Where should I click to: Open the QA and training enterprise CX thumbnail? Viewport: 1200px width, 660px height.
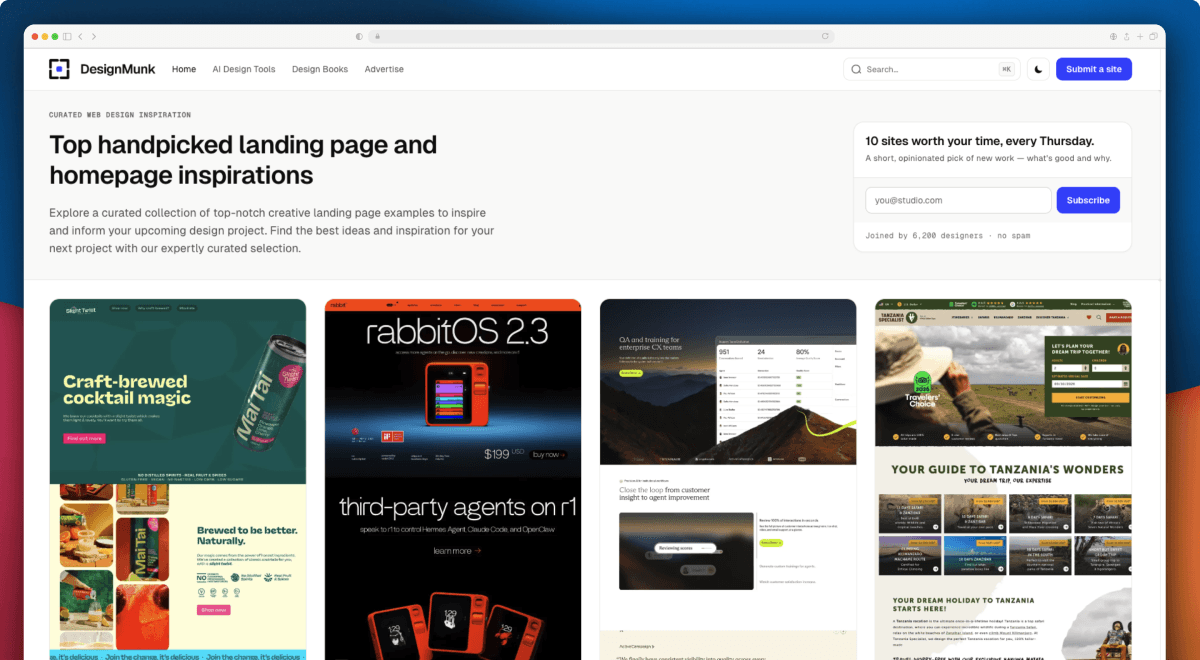pos(728,479)
